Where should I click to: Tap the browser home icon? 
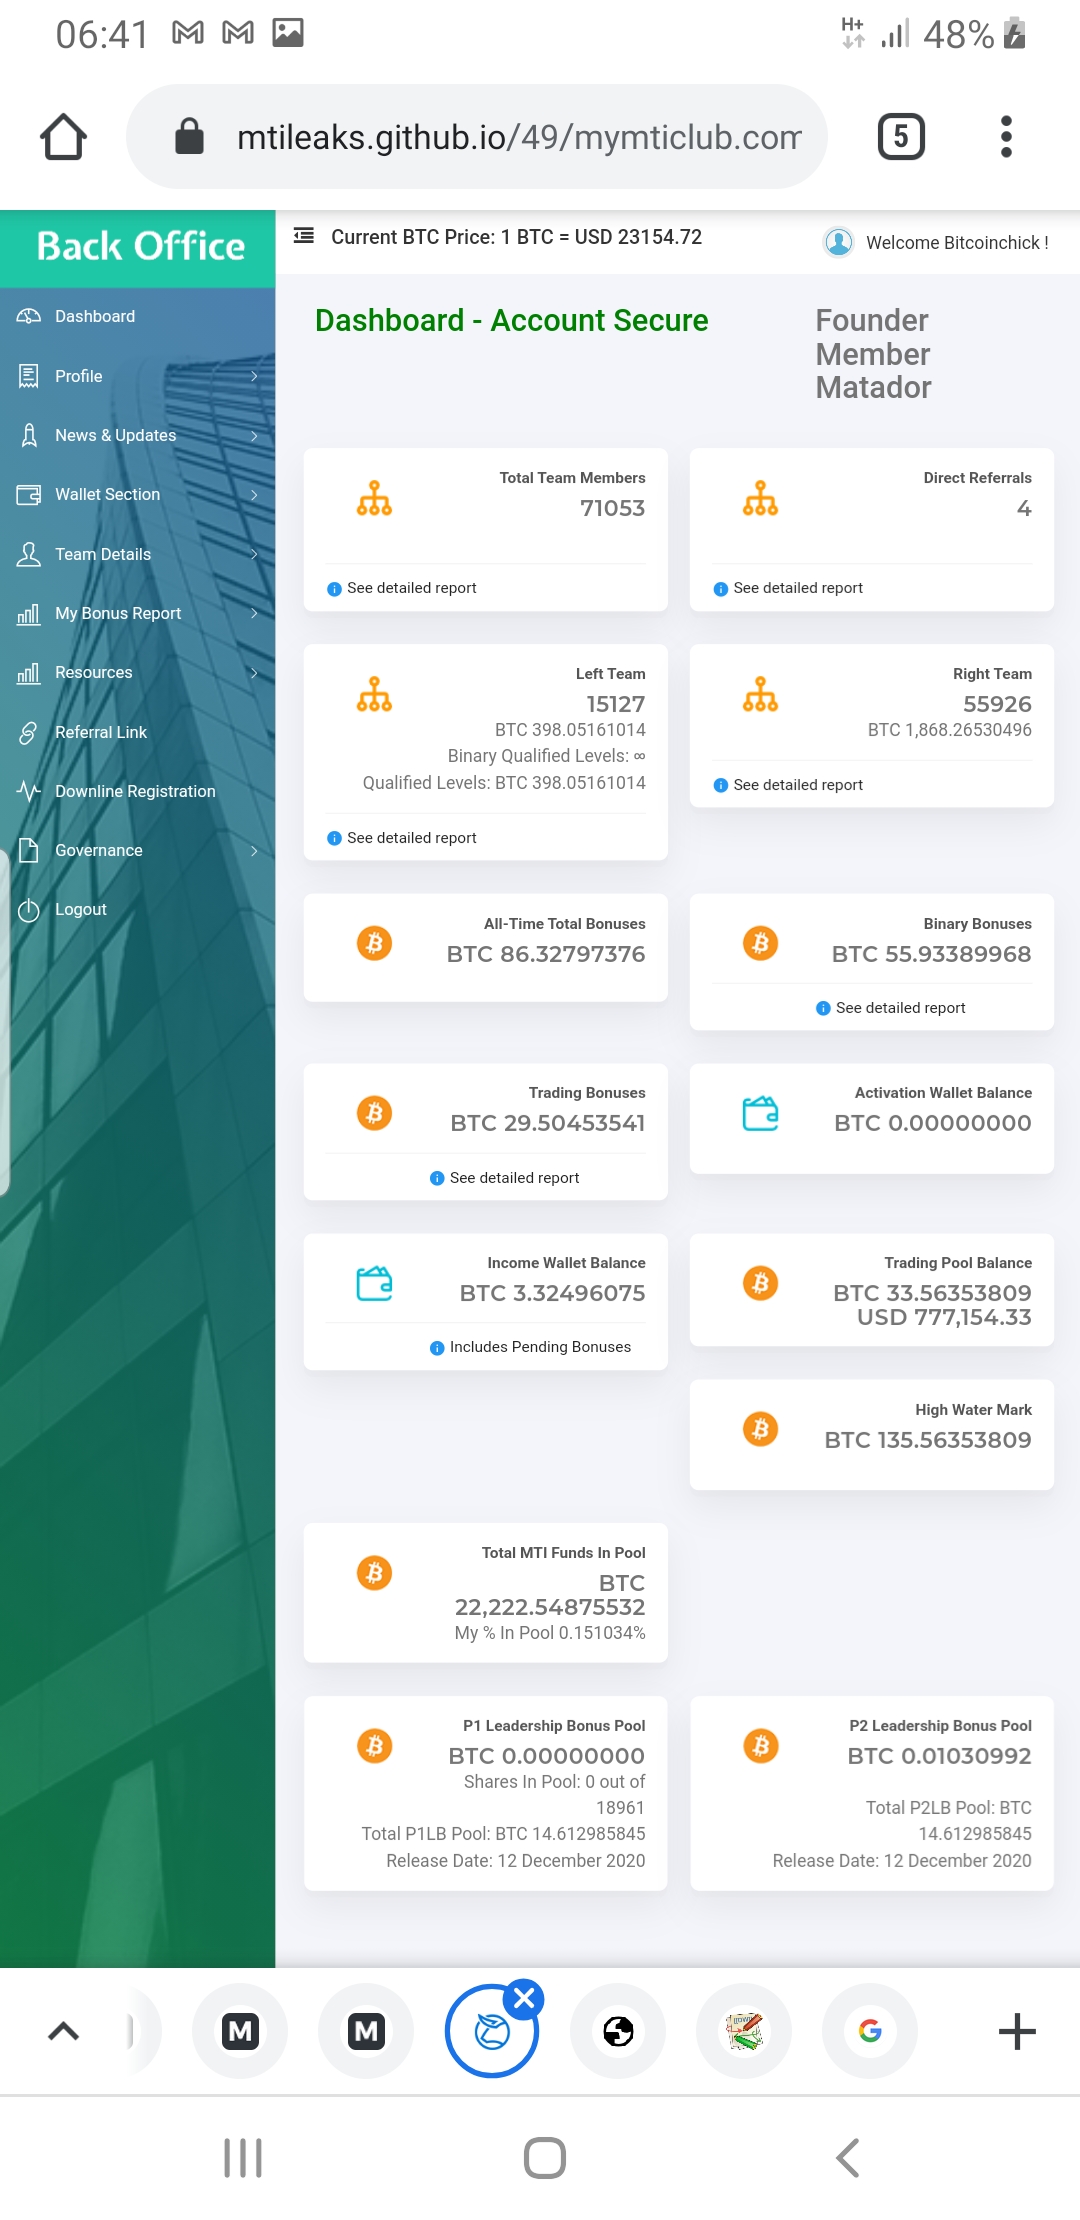[63, 137]
